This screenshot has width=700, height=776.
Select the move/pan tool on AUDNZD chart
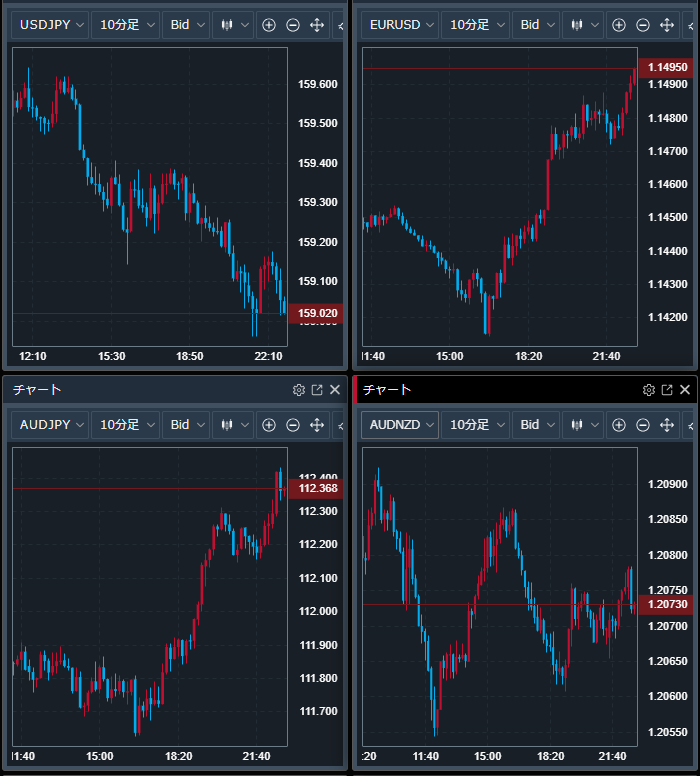[667, 425]
